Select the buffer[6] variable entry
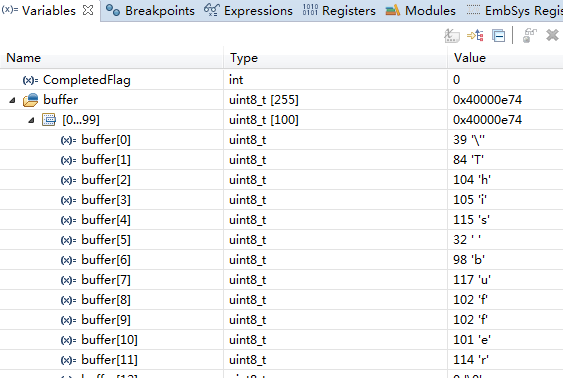The image size is (563, 378). coord(106,260)
